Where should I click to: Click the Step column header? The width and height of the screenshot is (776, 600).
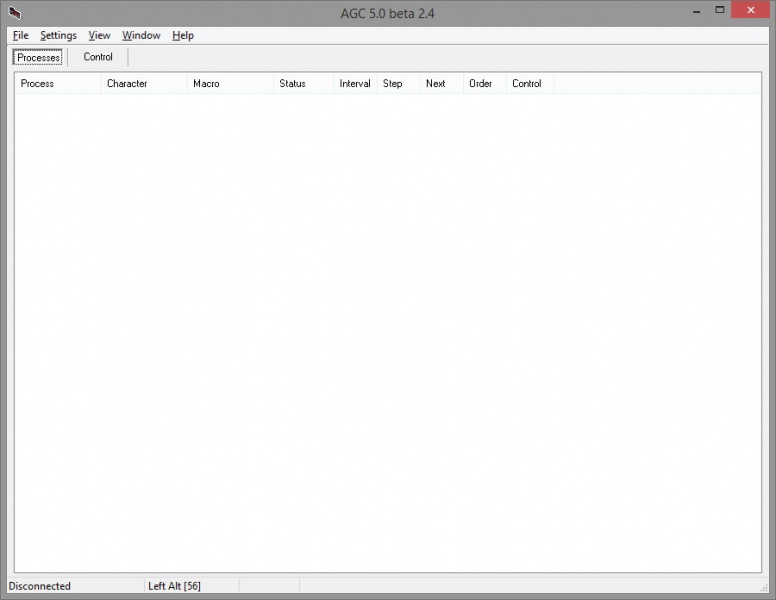(398, 84)
